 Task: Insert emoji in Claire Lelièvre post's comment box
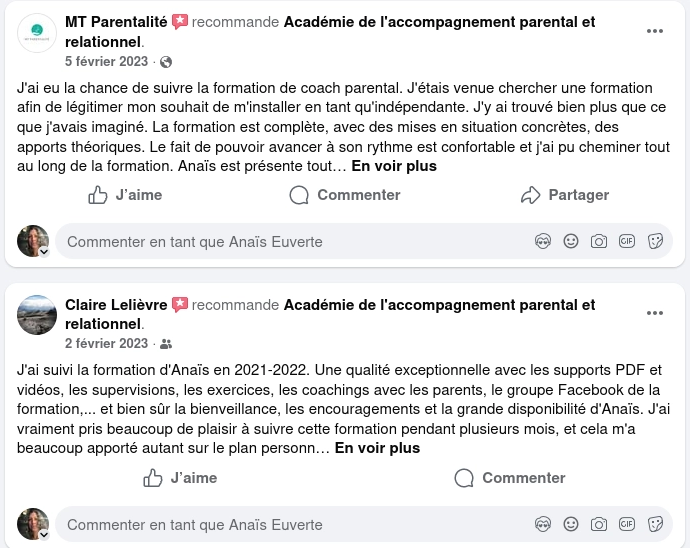point(571,524)
